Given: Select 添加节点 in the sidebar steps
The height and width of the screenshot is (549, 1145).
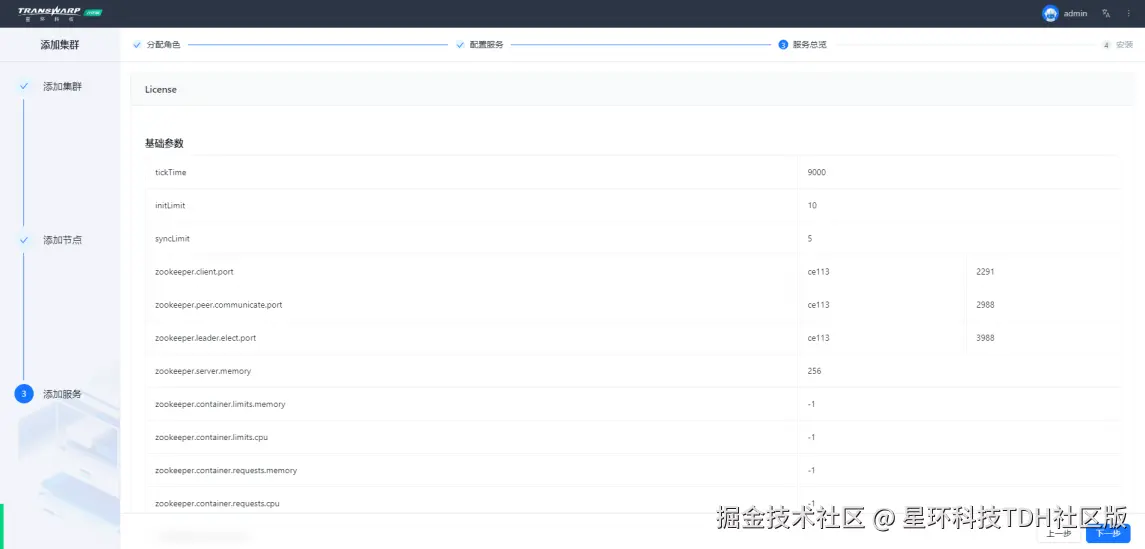Looking at the screenshot, I should pos(63,240).
